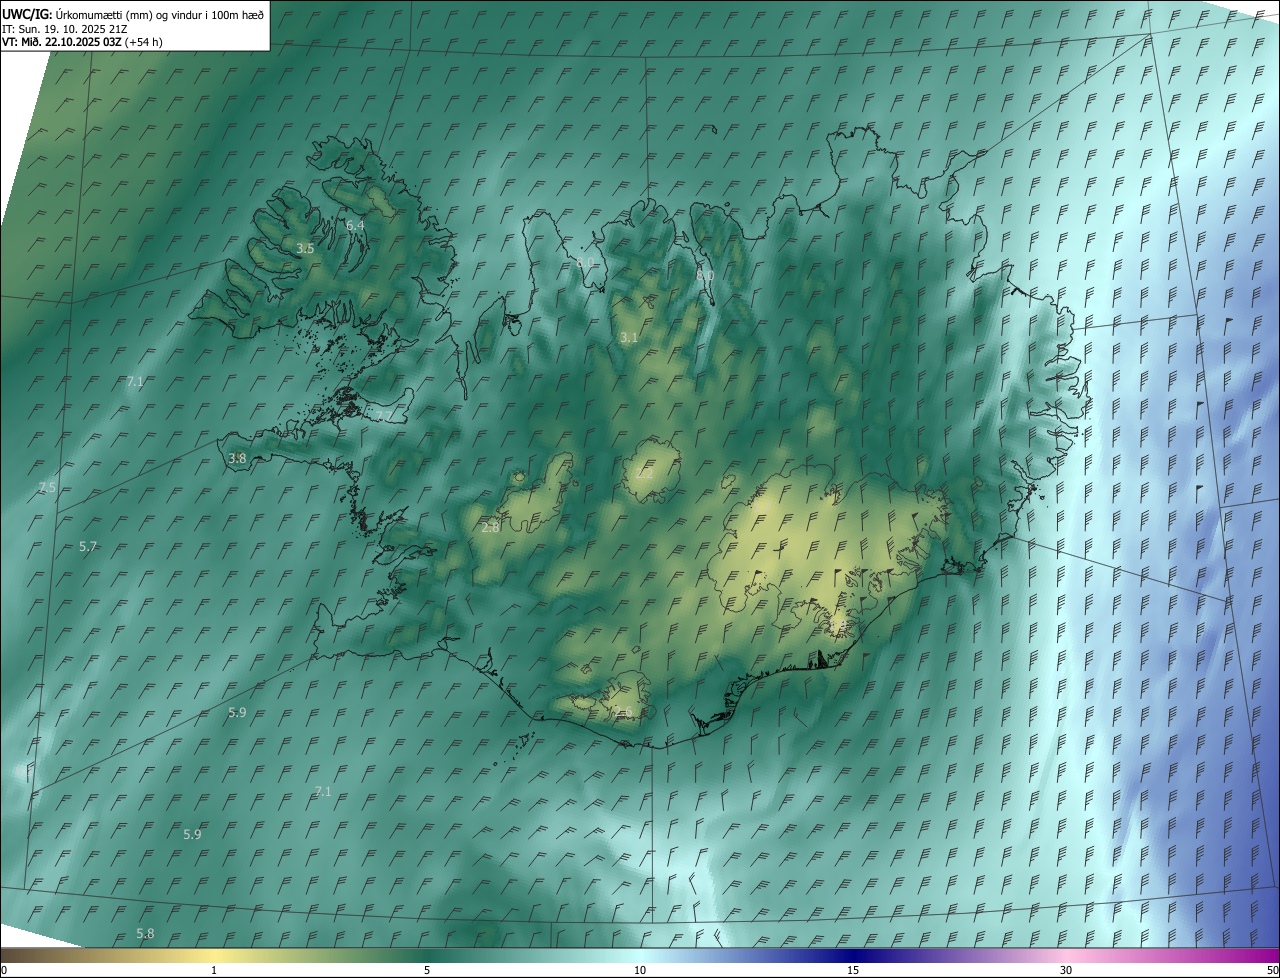
Task: Click the 2.6 value near the south coast
Action: [623, 713]
